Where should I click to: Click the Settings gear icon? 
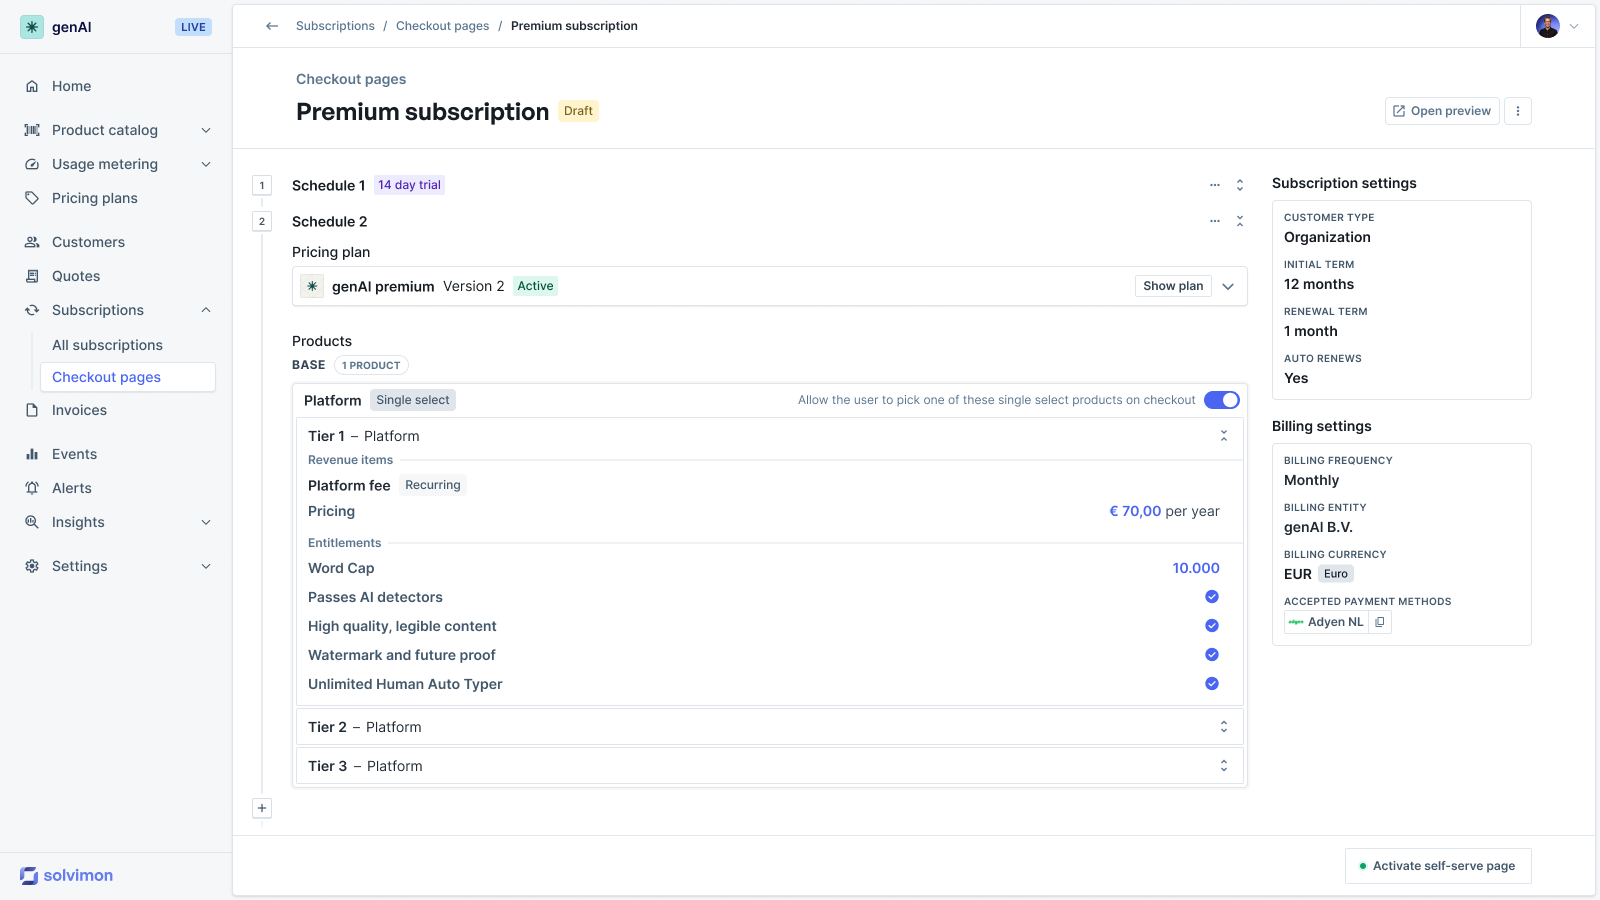[x=32, y=566]
